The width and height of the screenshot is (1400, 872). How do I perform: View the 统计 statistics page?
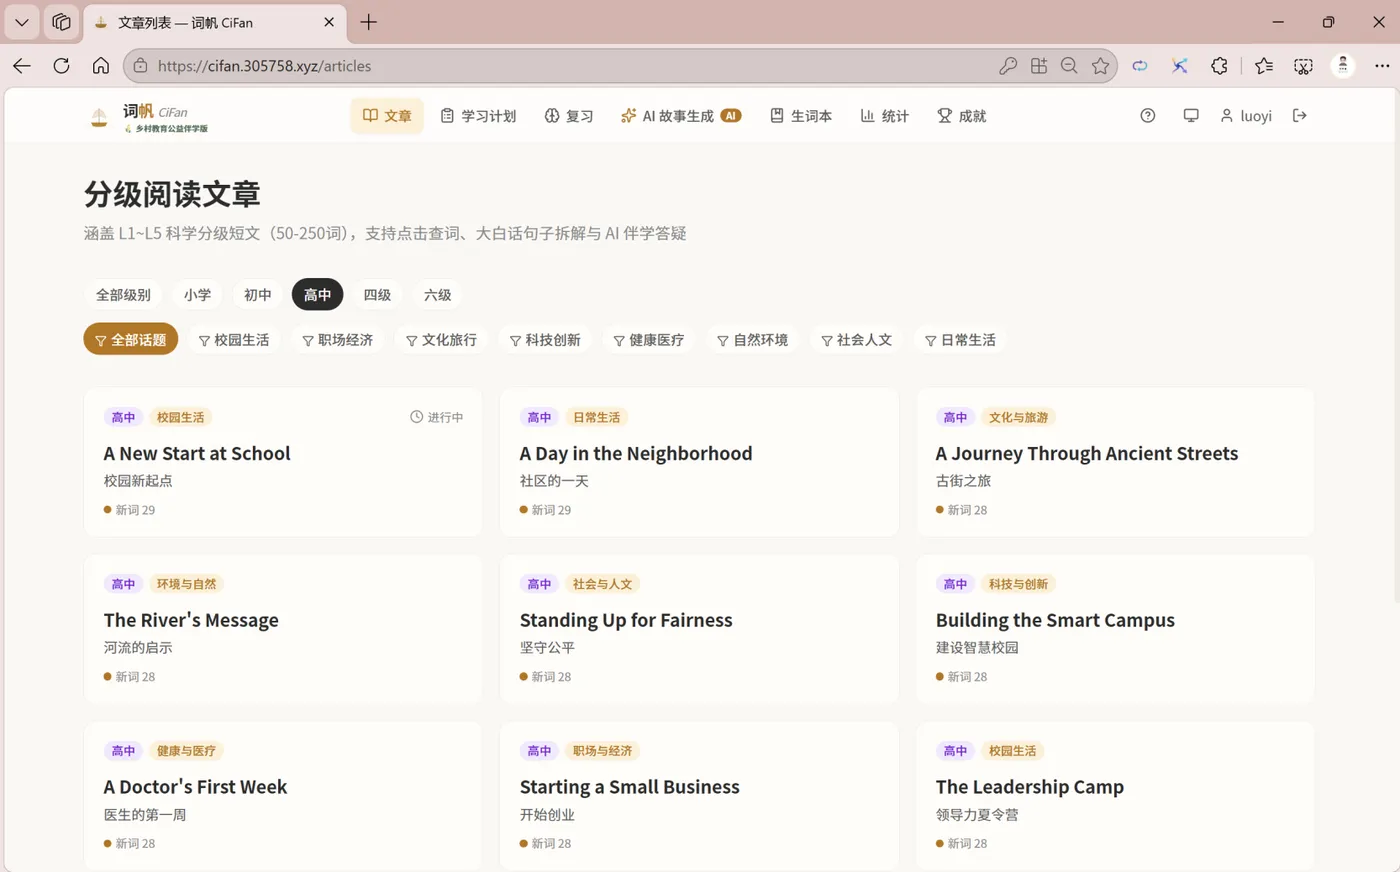click(x=885, y=116)
